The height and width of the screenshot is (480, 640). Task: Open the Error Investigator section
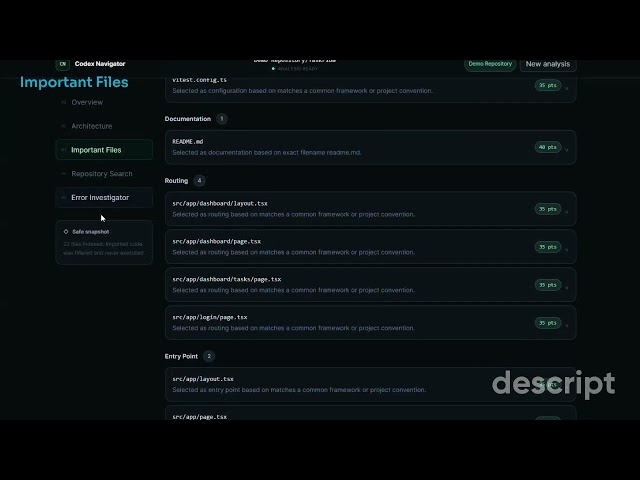click(x=104, y=198)
